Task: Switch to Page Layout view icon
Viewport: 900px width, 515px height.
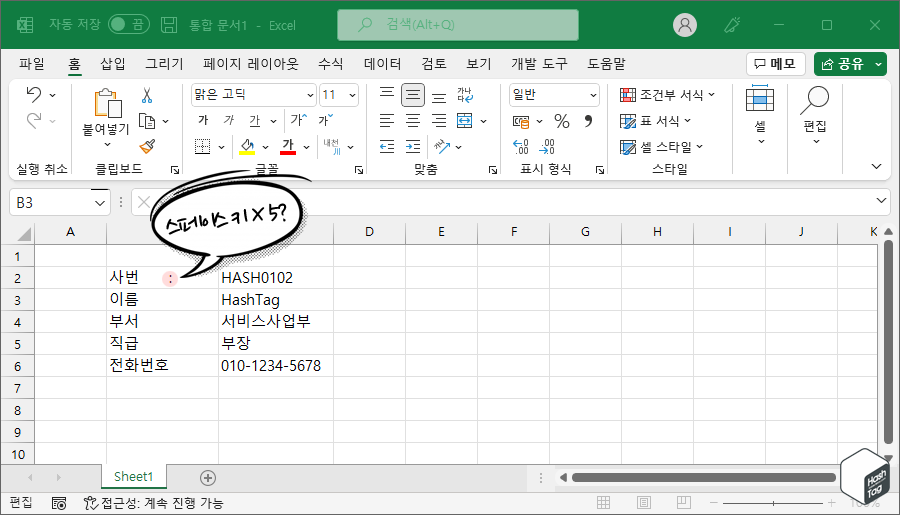Action: click(644, 503)
